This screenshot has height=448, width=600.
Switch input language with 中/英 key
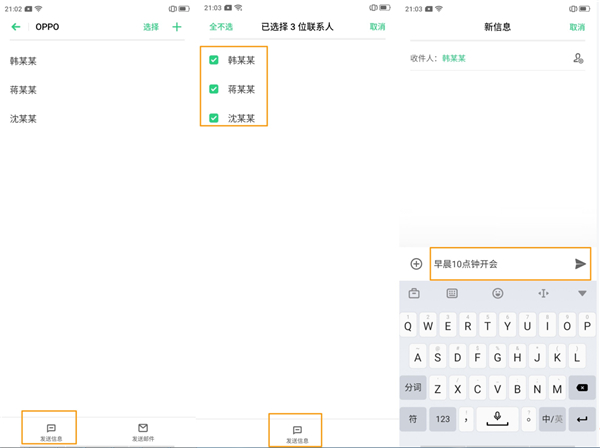pyautogui.click(x=551, y=417)
